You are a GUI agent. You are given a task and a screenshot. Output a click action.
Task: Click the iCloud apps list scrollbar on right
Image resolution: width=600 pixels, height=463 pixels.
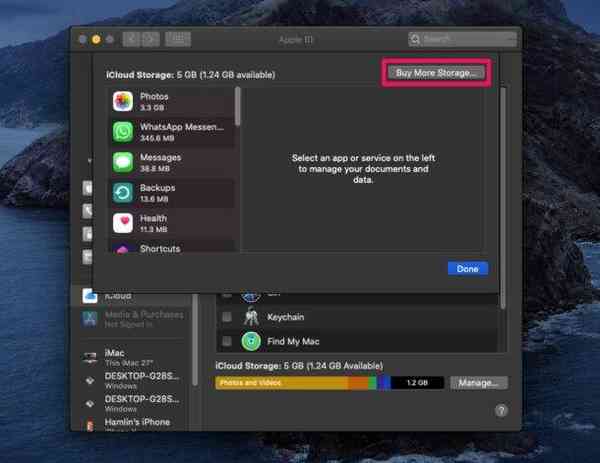pyautogui.click(x=503, y=197)
